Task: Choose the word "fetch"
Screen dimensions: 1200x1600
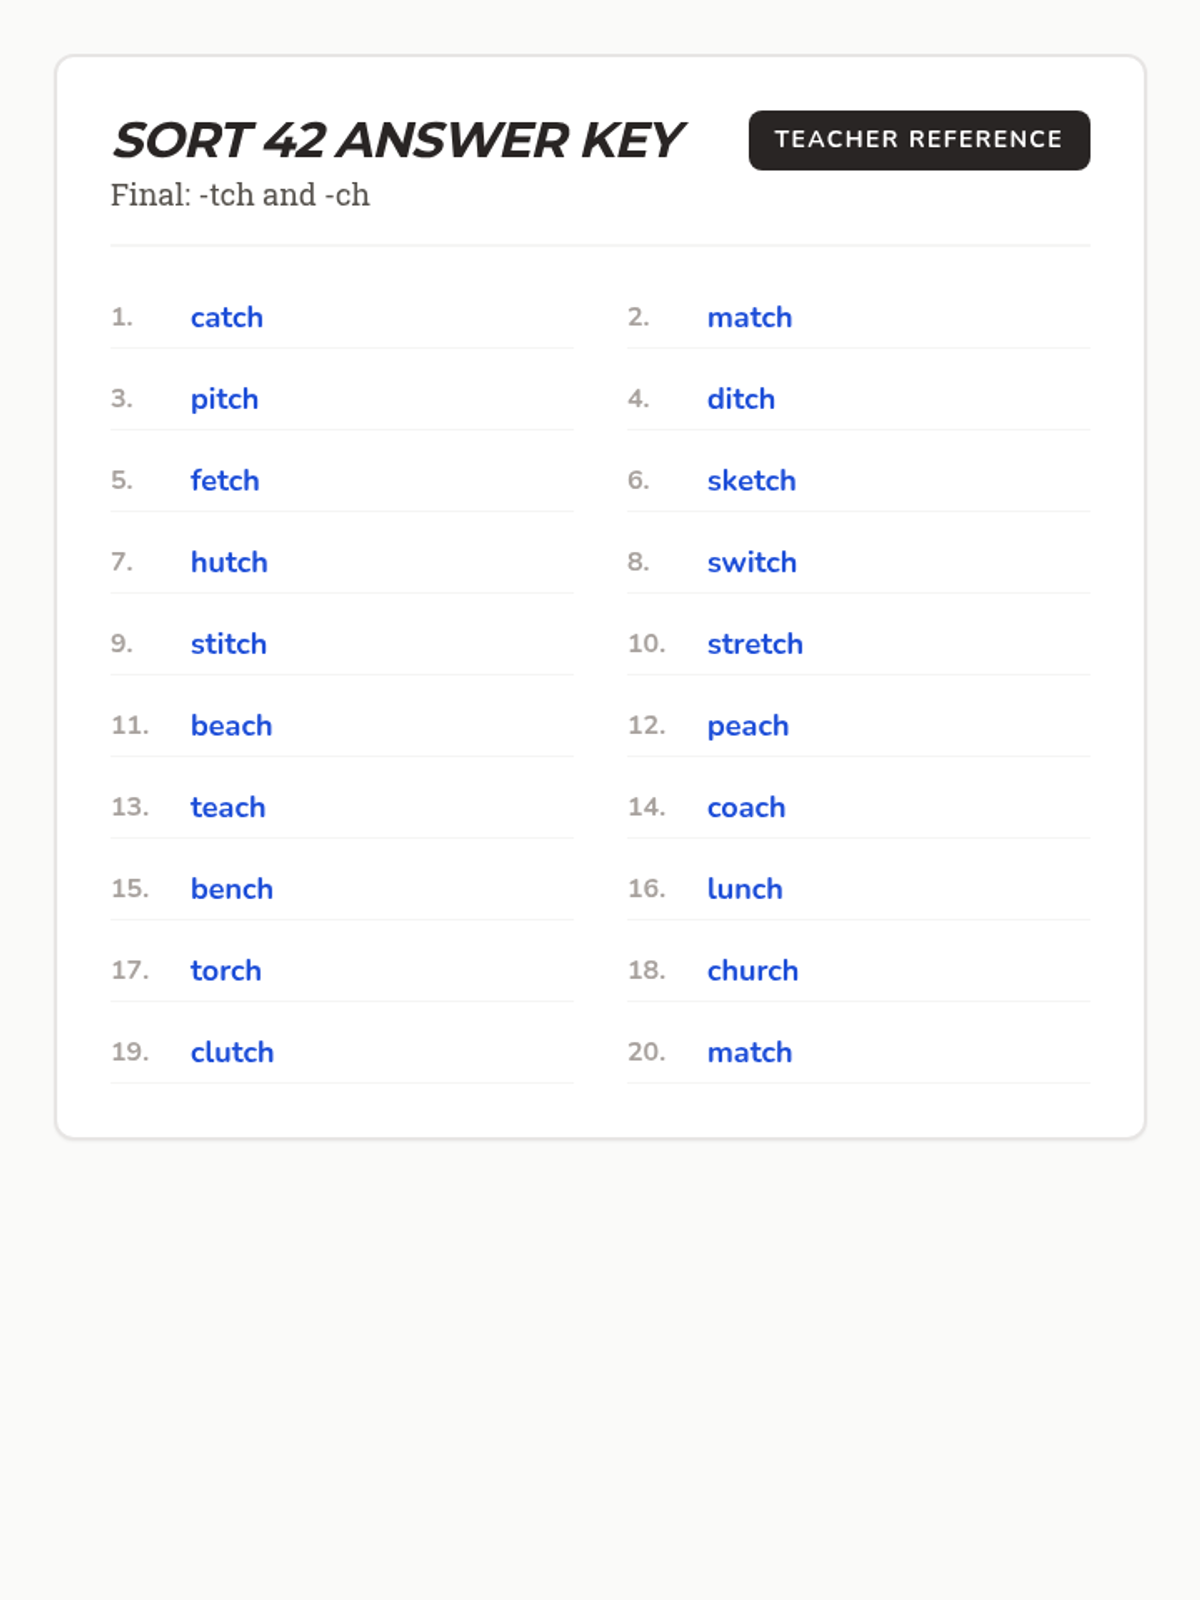Action: (x=225, y=481)
